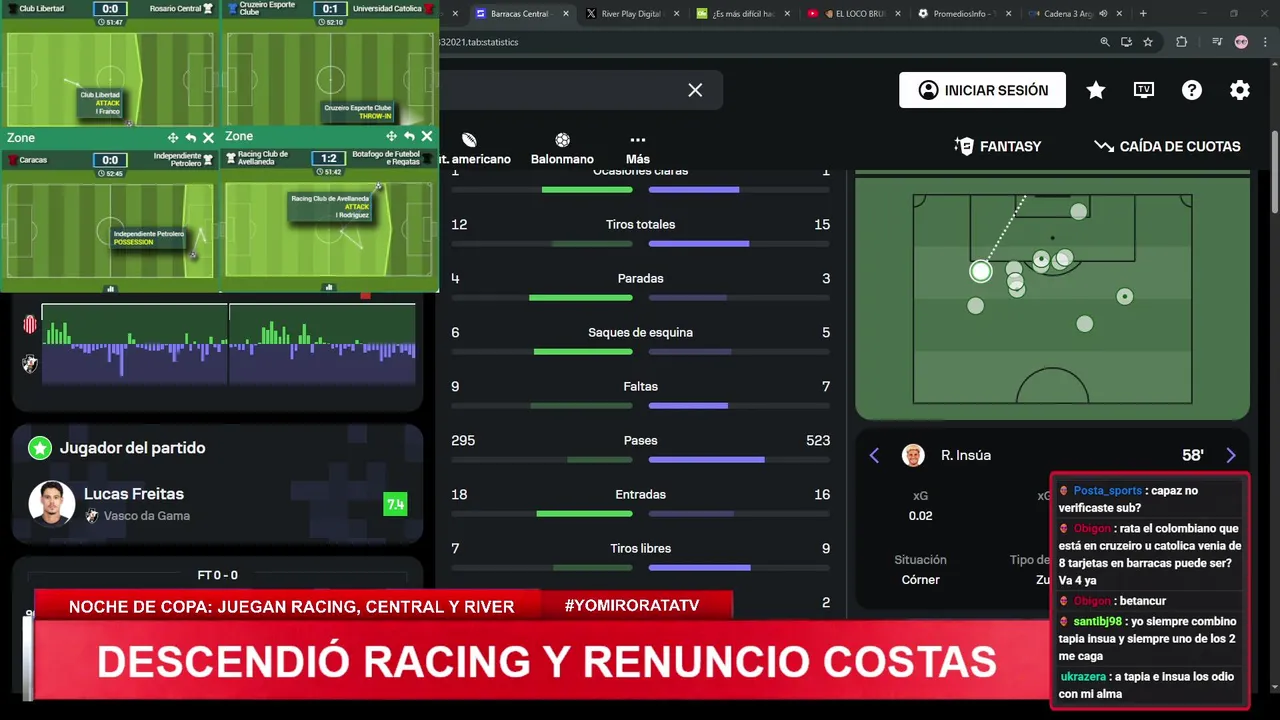Open the FANTASY link
Image resolution: width=1280 pixels, height=720 pixels.
click(x=998, y=146)
